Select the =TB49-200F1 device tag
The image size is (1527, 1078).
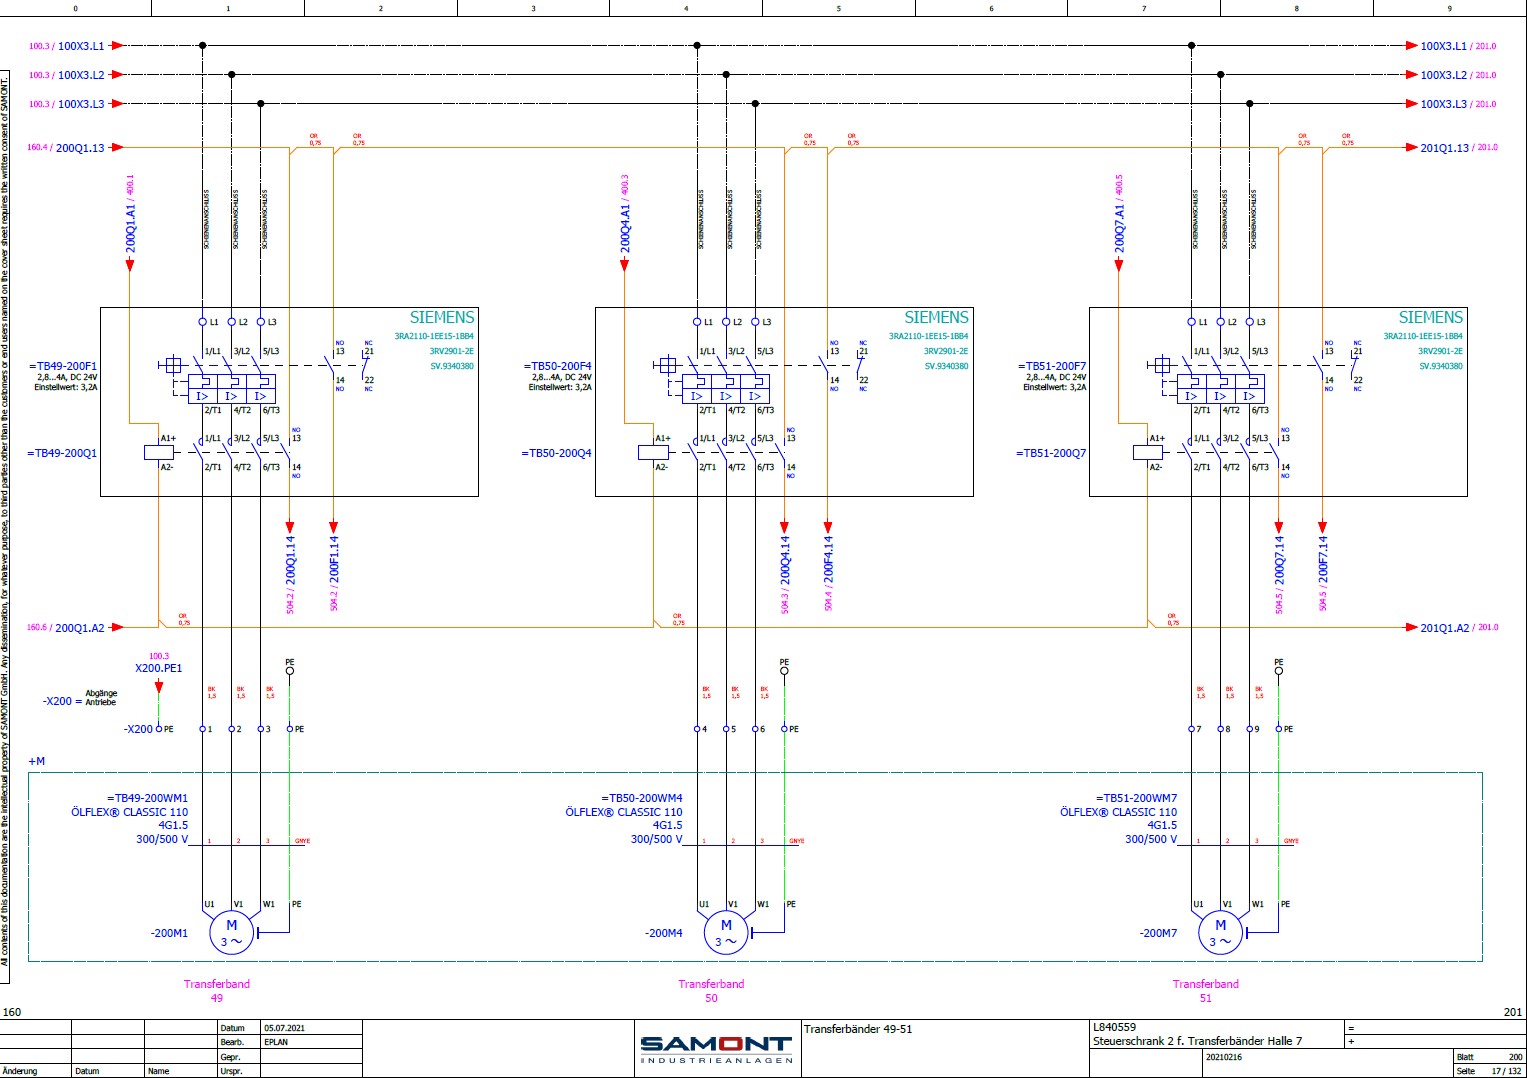coord(63,367)
